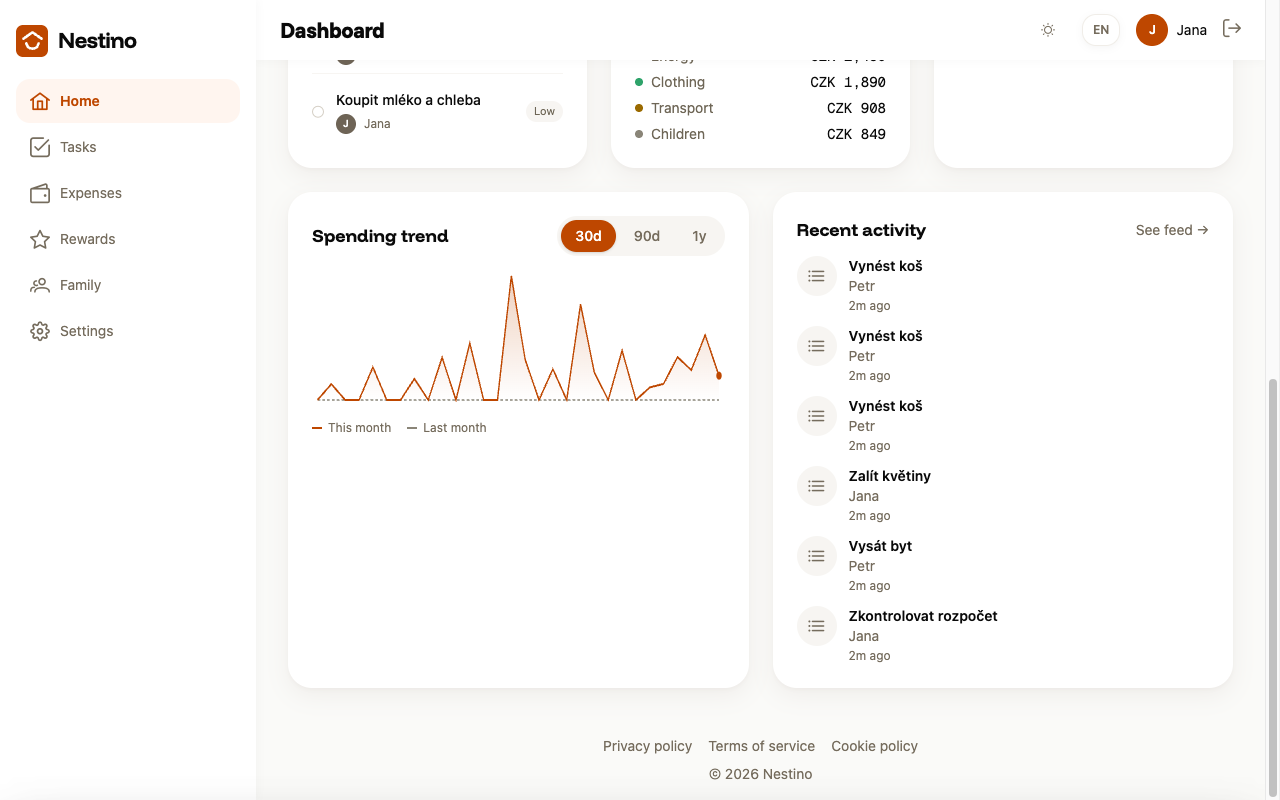Click the Rewards star icon

[40, 239]
